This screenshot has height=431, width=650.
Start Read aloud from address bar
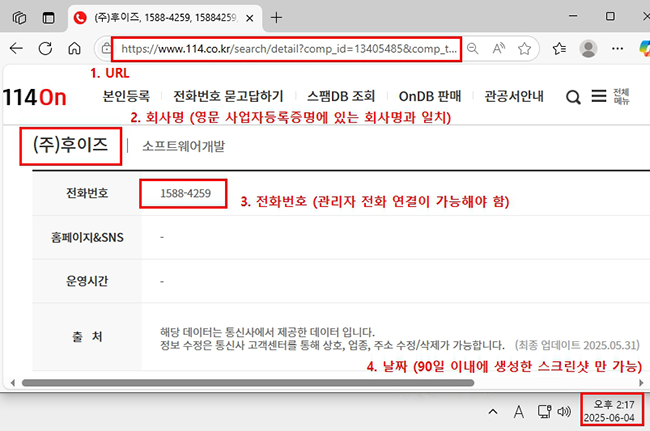click(x=499, y=48)
